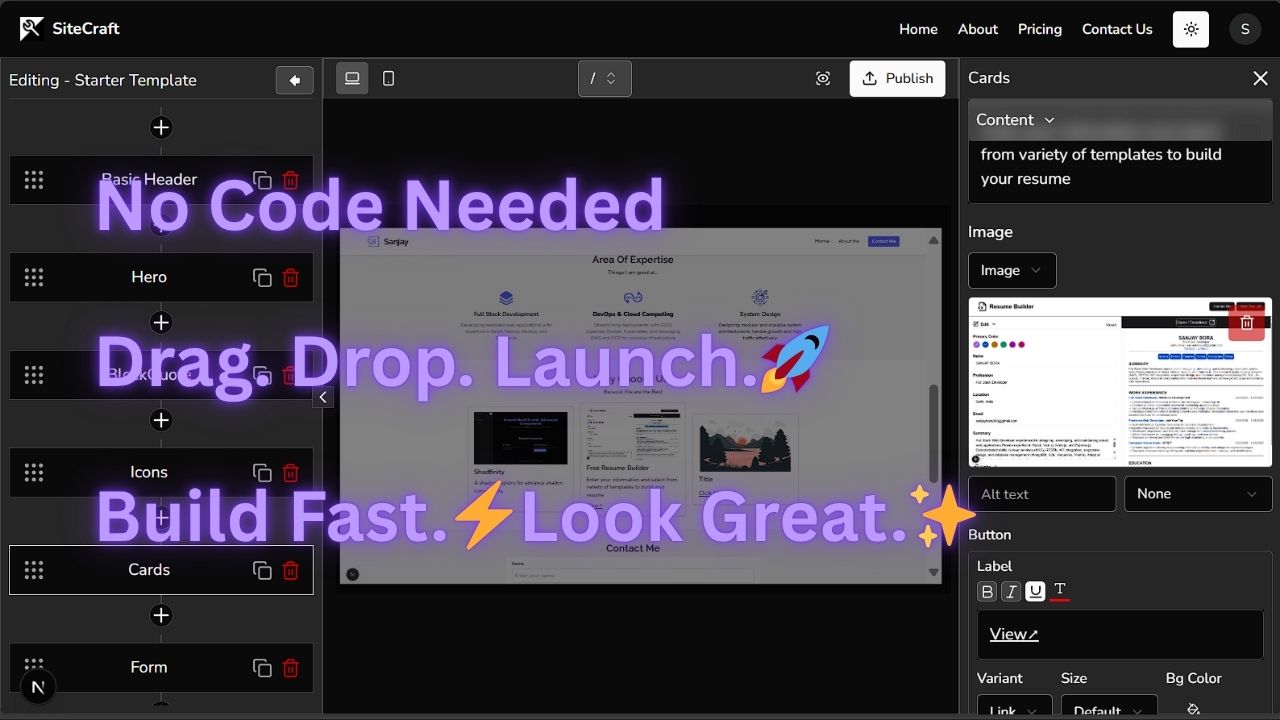Click the preview scan icon beside Publish

[823, 79]
